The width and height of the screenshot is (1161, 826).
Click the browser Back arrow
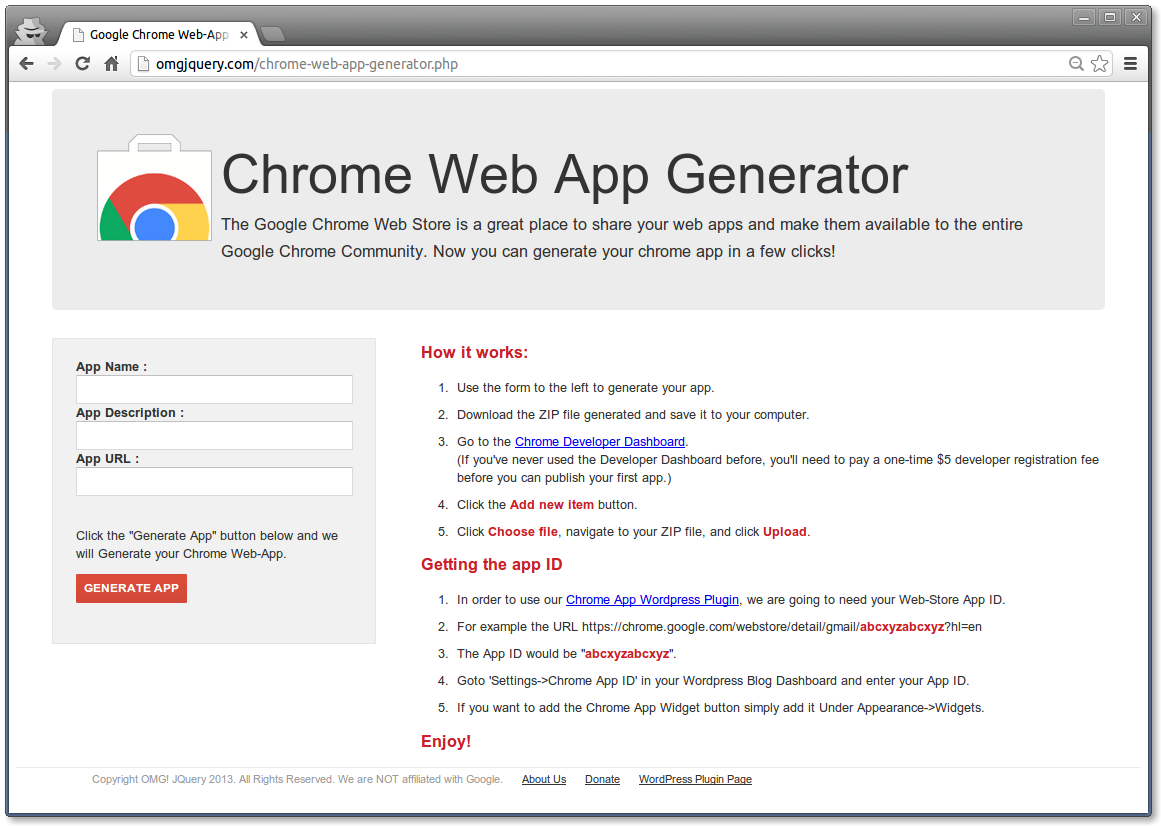pyautogui.click(x=27, y=64)
